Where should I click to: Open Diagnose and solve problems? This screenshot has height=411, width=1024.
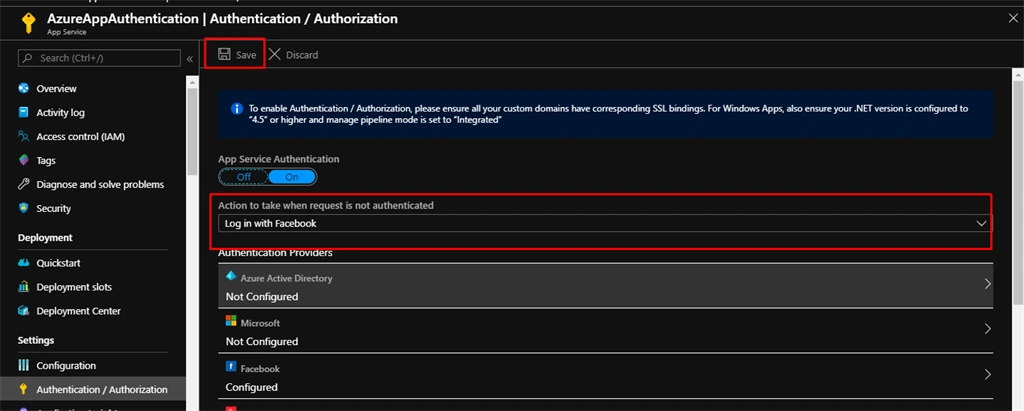click(100, 184)
